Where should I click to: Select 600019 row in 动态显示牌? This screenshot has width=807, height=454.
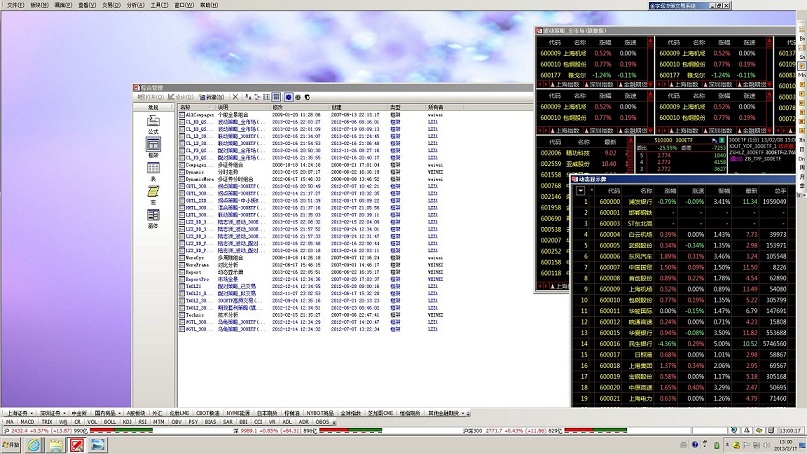pyautogui.click(x=684, y=376)
